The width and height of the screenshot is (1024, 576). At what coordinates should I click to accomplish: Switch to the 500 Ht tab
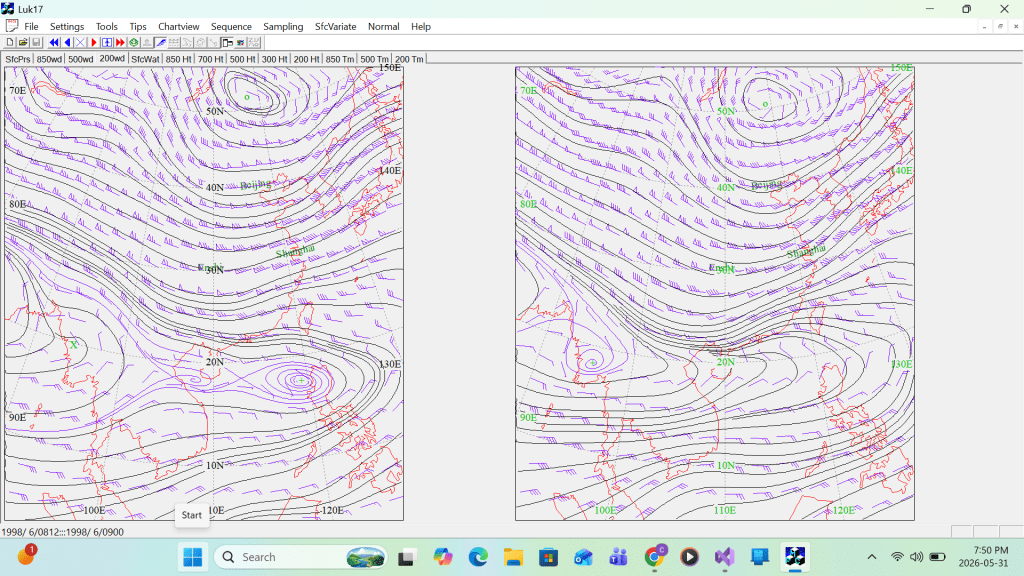(x=242, y=59)
